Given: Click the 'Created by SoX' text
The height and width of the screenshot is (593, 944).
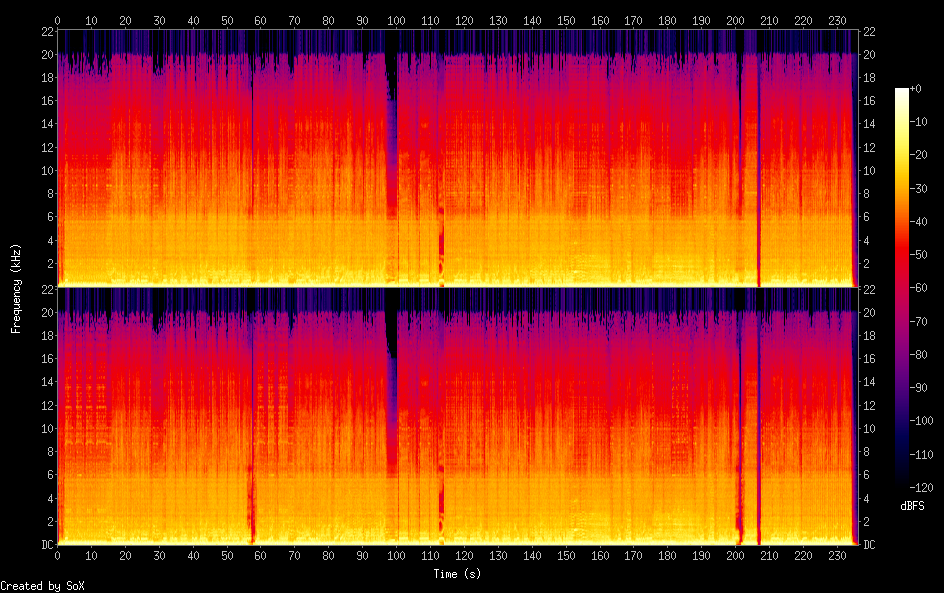Looking at the screenshot, I should coord(42,586).
